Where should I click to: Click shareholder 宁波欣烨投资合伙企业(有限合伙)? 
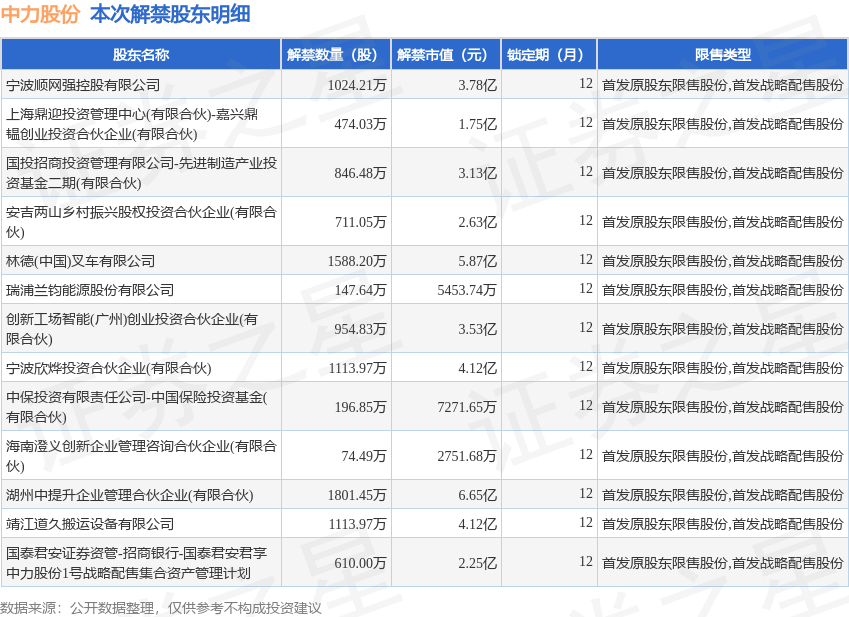108,368
